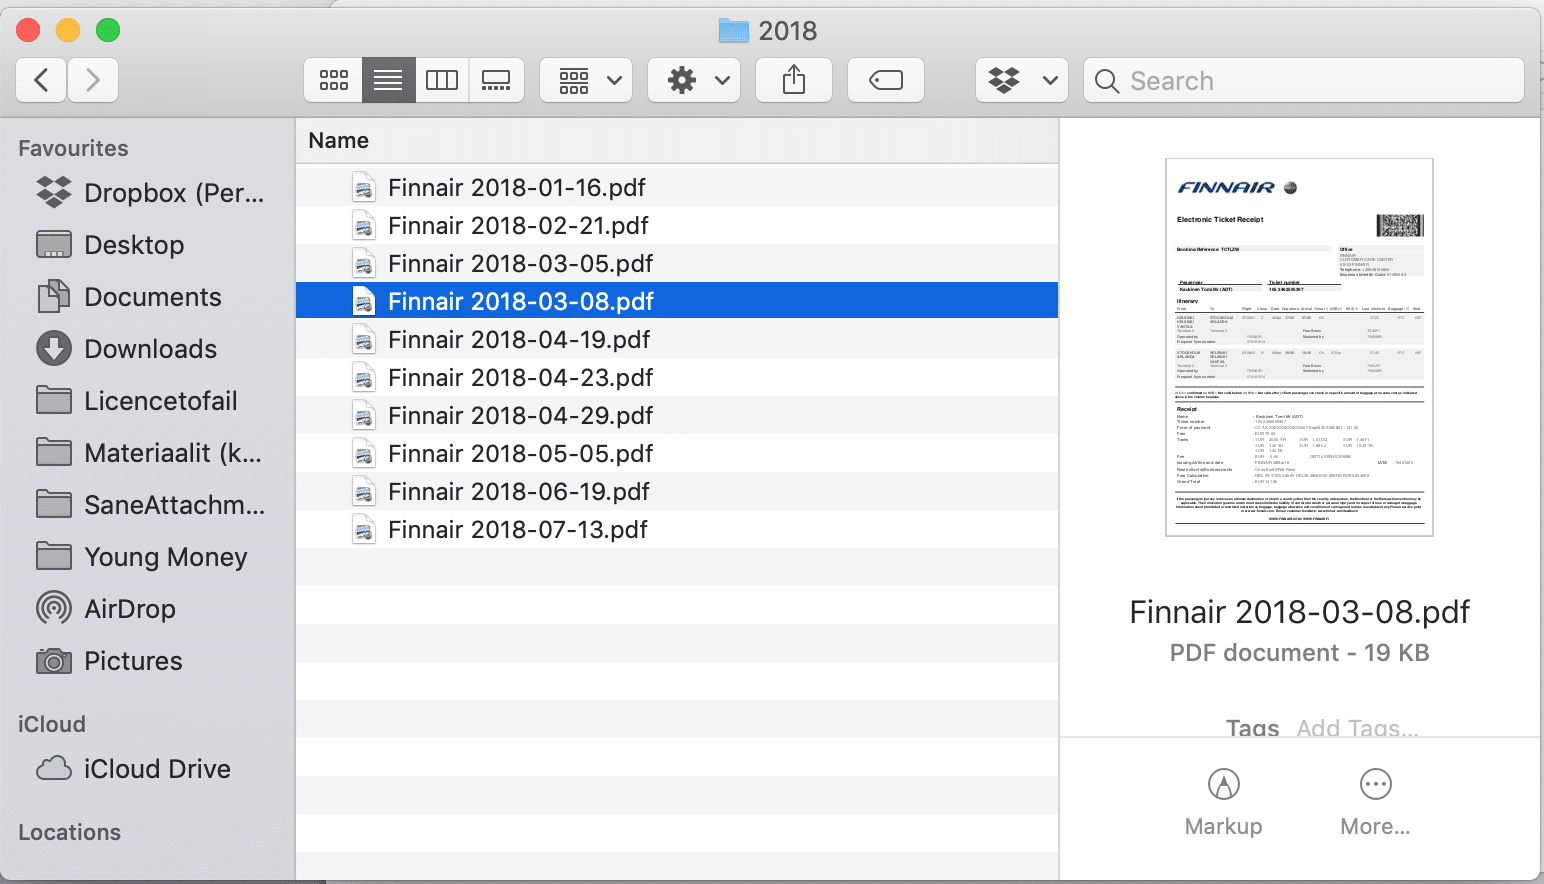
Task: Click the PDF icon of Finnair 2018-07-13.pdf
Action: (364, 529)
